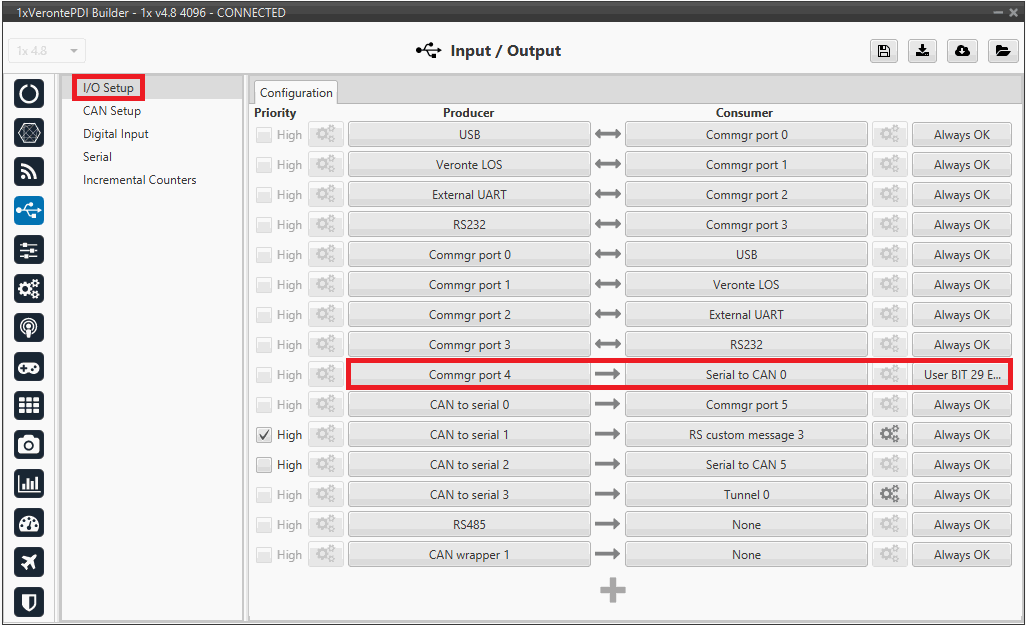
Task: Open the User BIT 29 condition selector
Action: (961, 375)
